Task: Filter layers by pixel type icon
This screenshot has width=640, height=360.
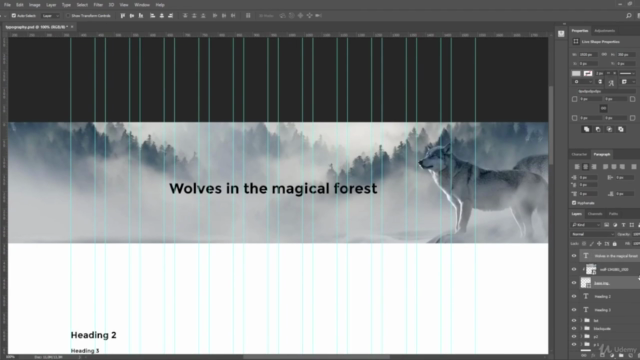Action: [x=607, y=225]
